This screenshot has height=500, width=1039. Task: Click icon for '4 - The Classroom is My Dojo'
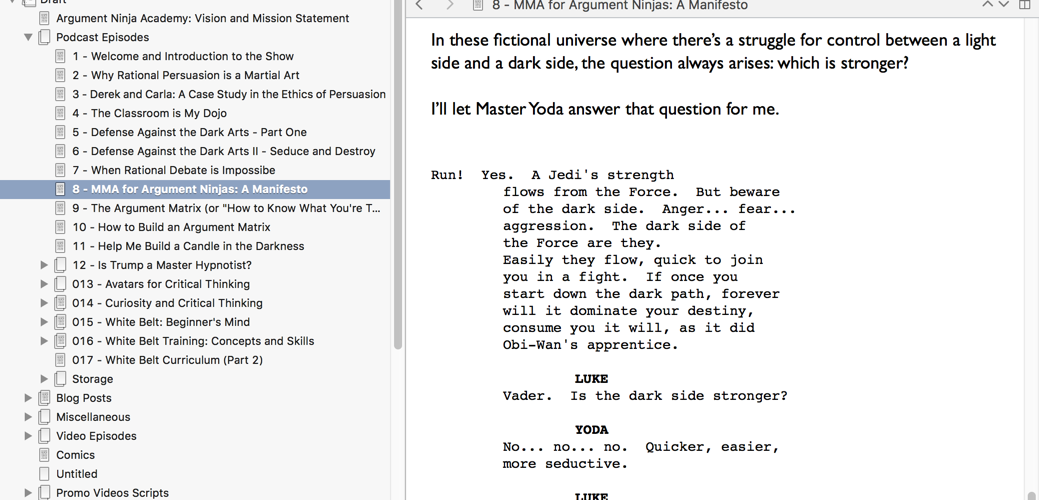click(x=61, y=113)
